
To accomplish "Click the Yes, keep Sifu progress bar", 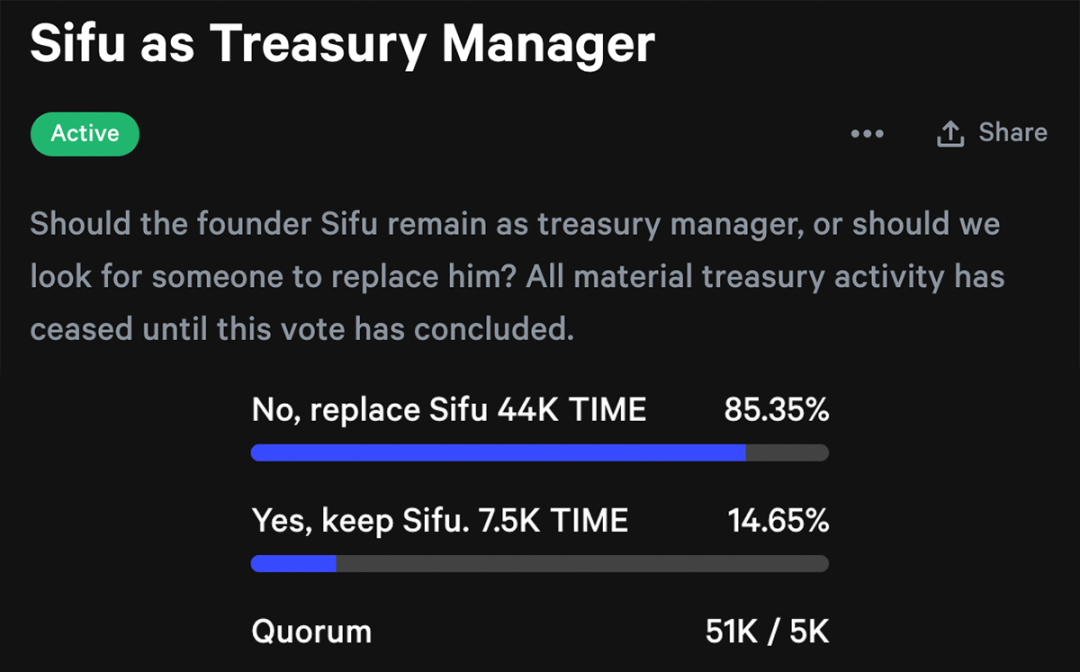I will (x=540, y=563).
